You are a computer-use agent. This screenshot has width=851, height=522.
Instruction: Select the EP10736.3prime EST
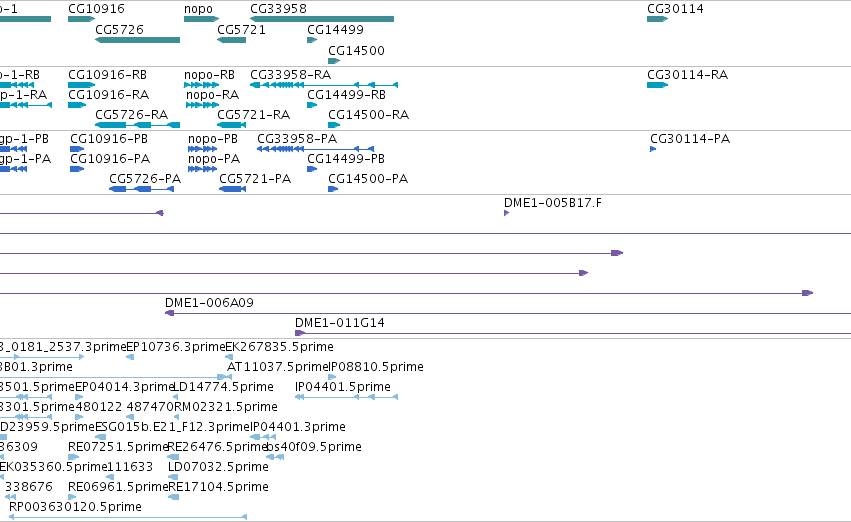(x=130, y=357)
